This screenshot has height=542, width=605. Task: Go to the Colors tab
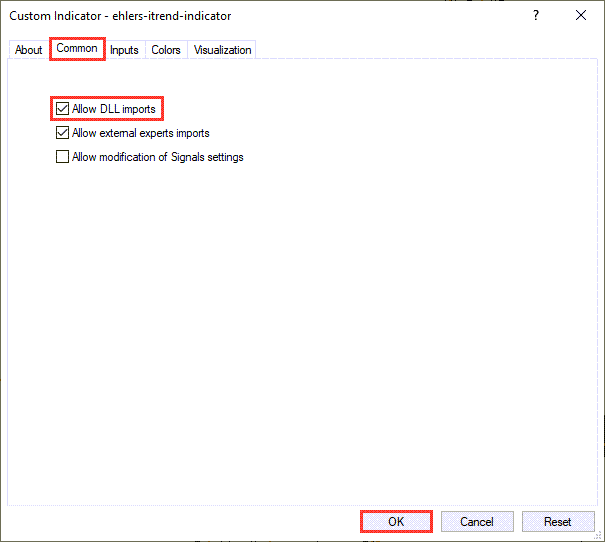[x=166, y=50]
